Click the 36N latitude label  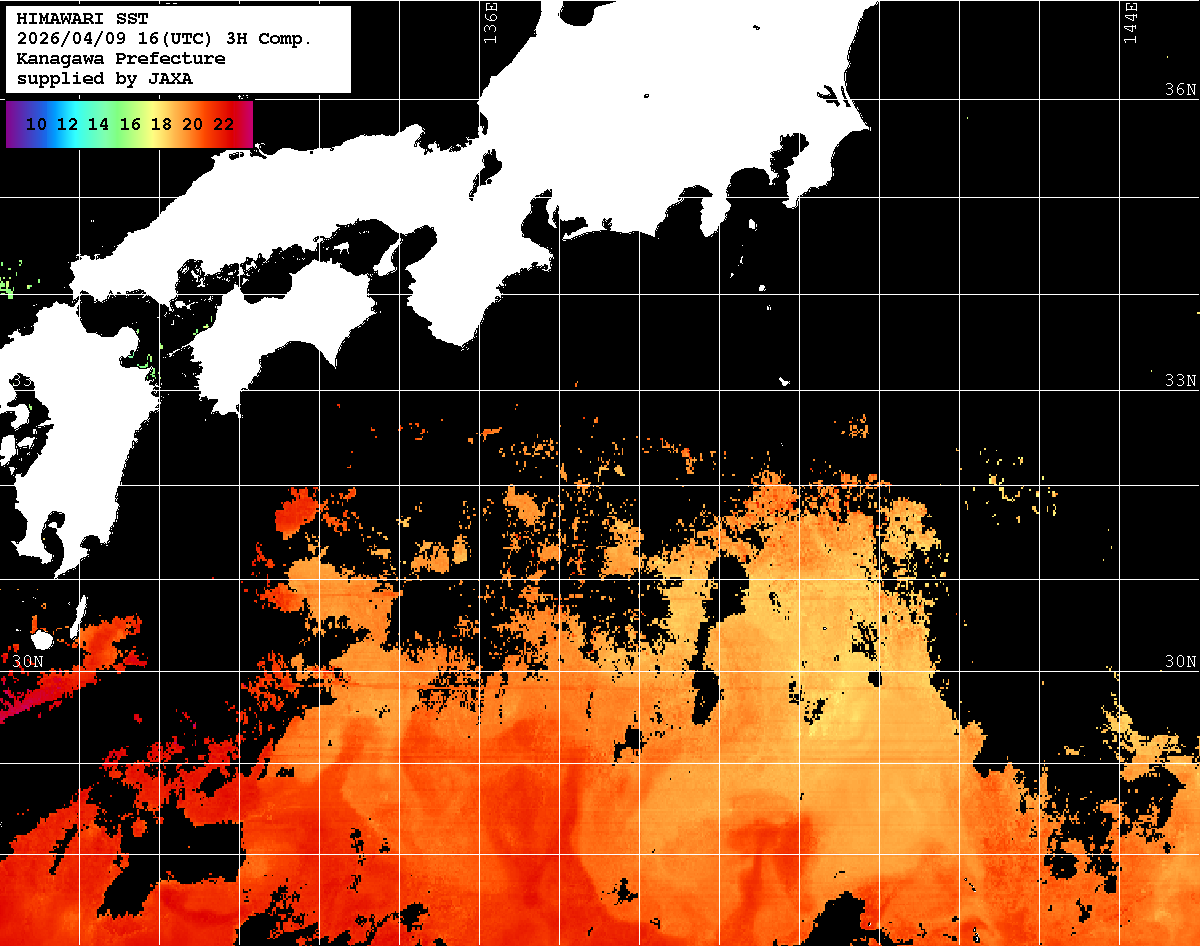(1180, 90)
